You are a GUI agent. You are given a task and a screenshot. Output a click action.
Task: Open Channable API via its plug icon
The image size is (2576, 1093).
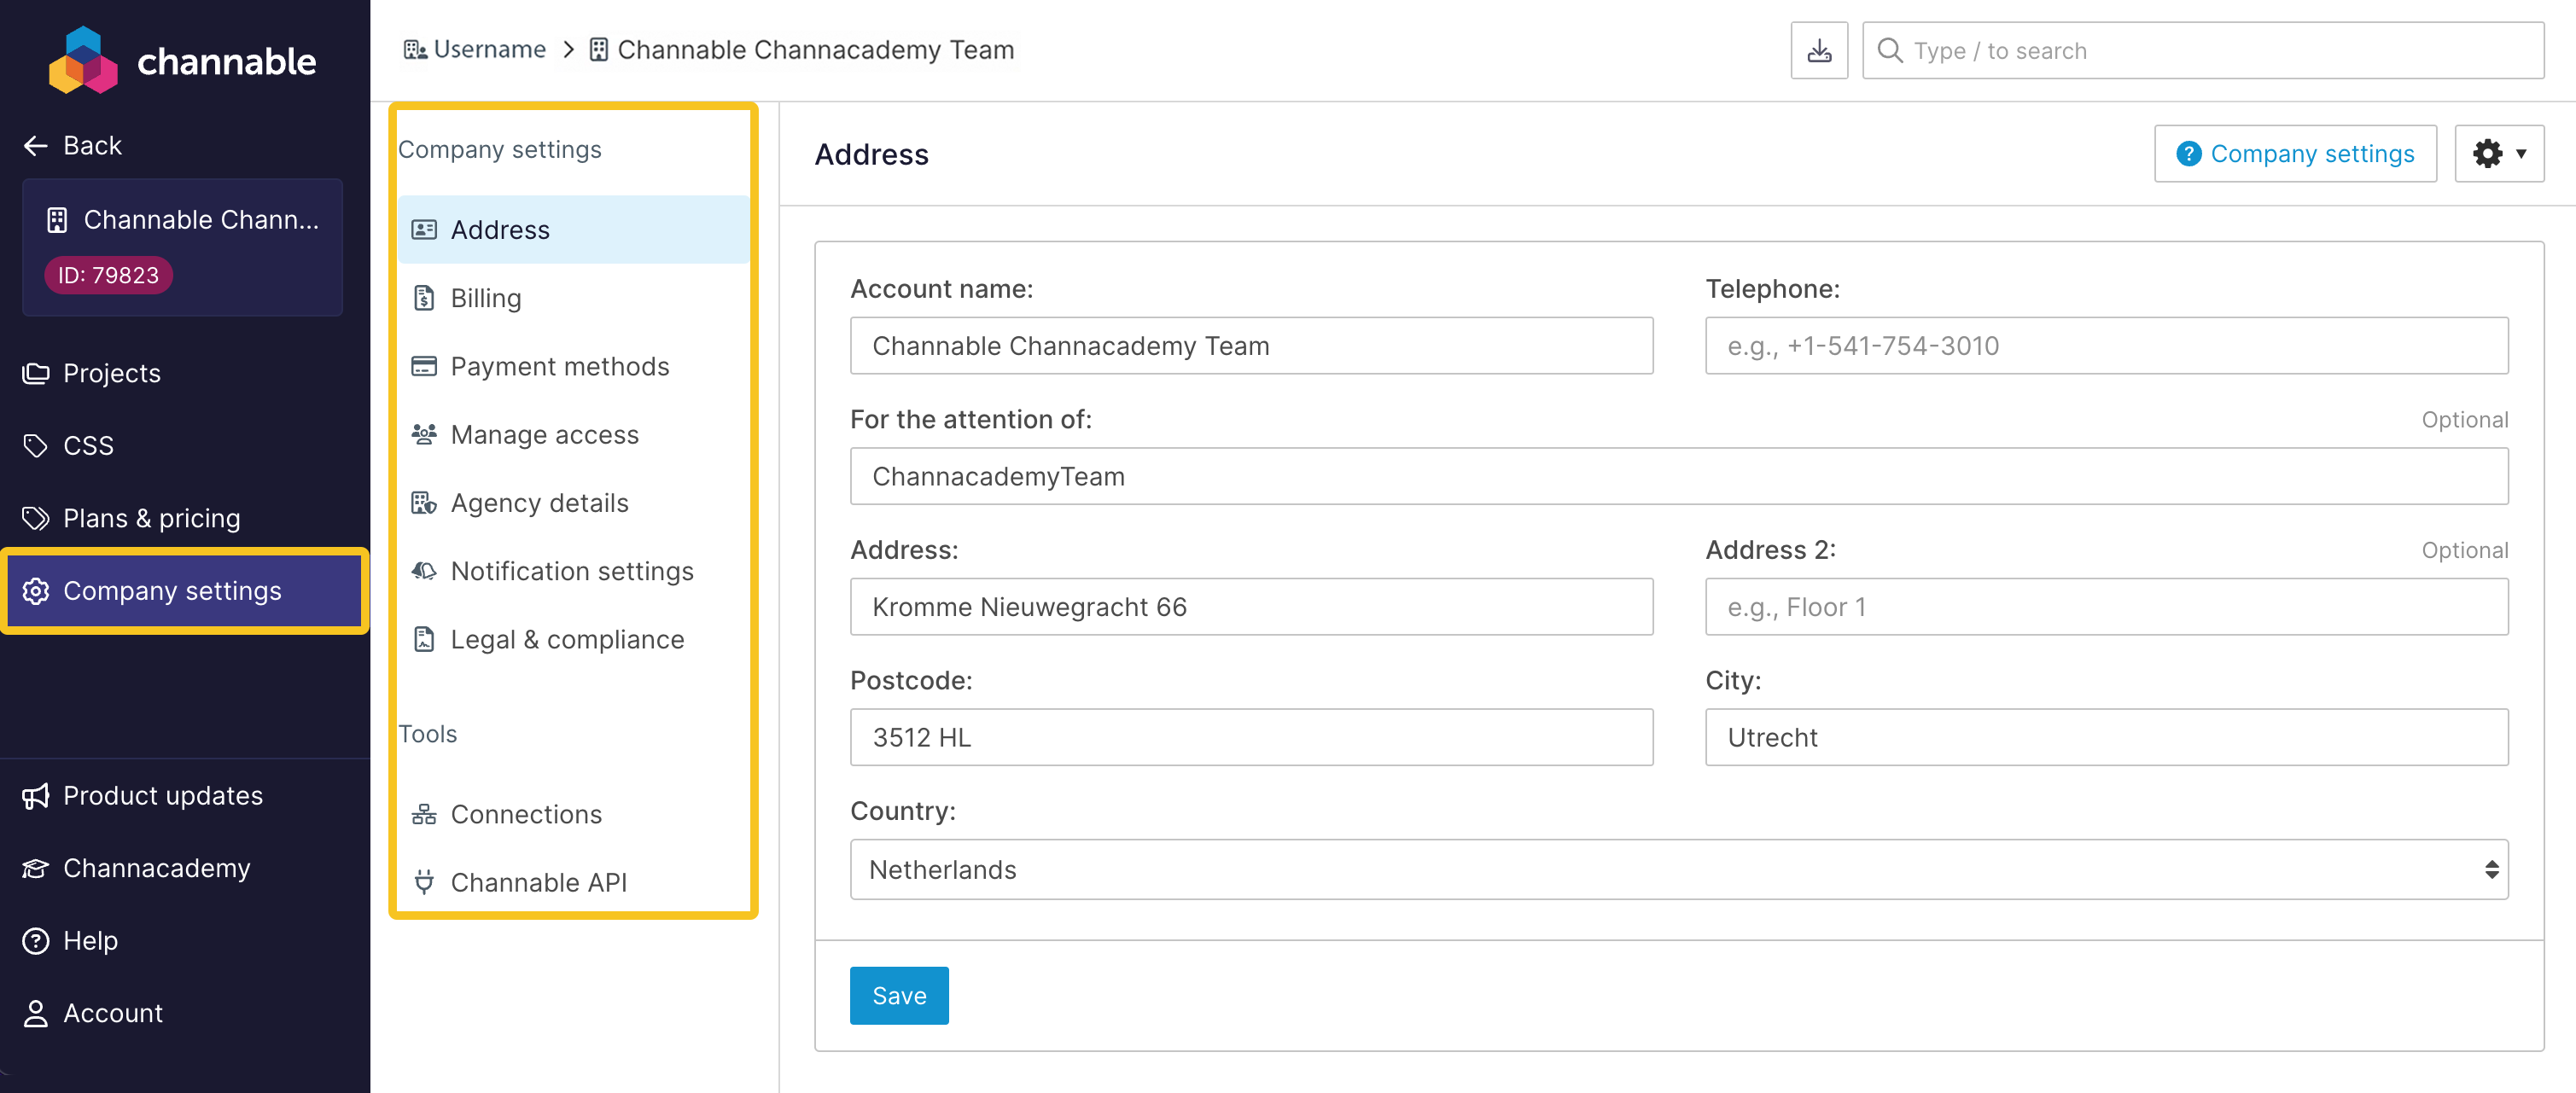tap(424, 882)
